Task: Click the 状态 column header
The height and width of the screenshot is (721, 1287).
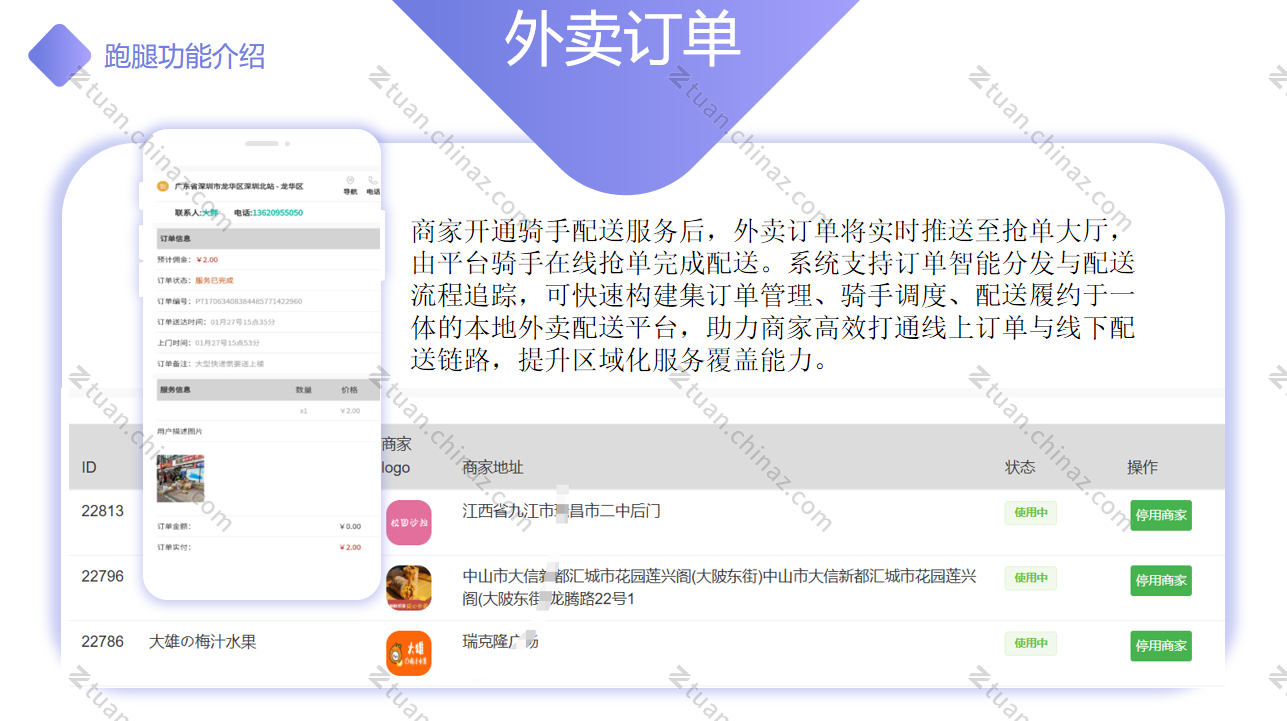Action: click(1020, 467)
